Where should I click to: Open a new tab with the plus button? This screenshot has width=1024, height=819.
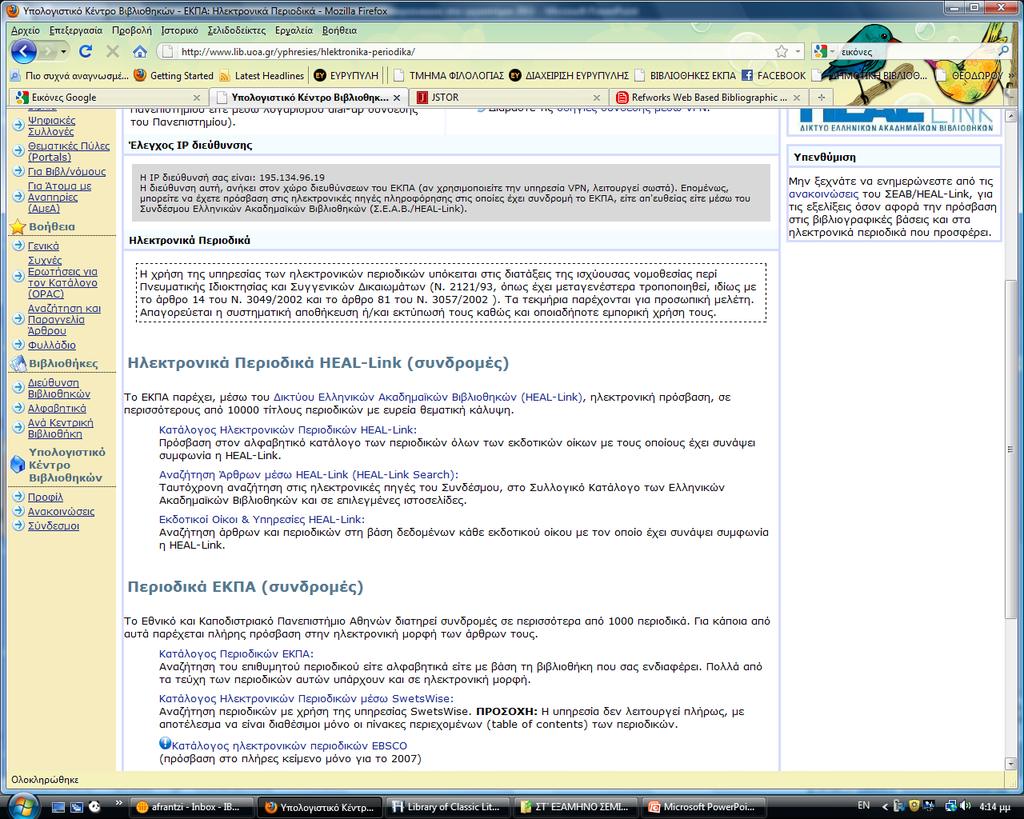(x=821, y=97)
